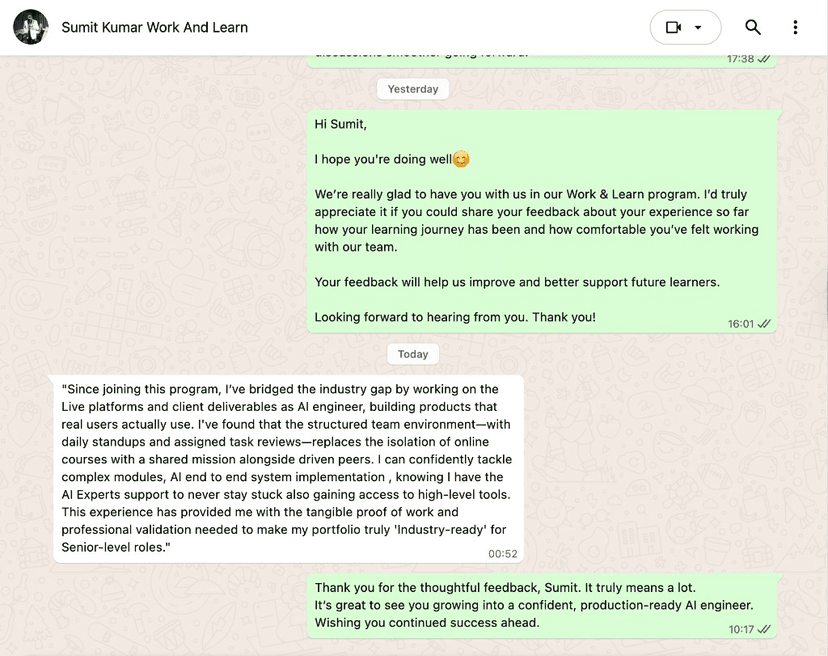Click the Today date divider
The width and height of the screenshot is (828, 656).
(x=412, y=353)
